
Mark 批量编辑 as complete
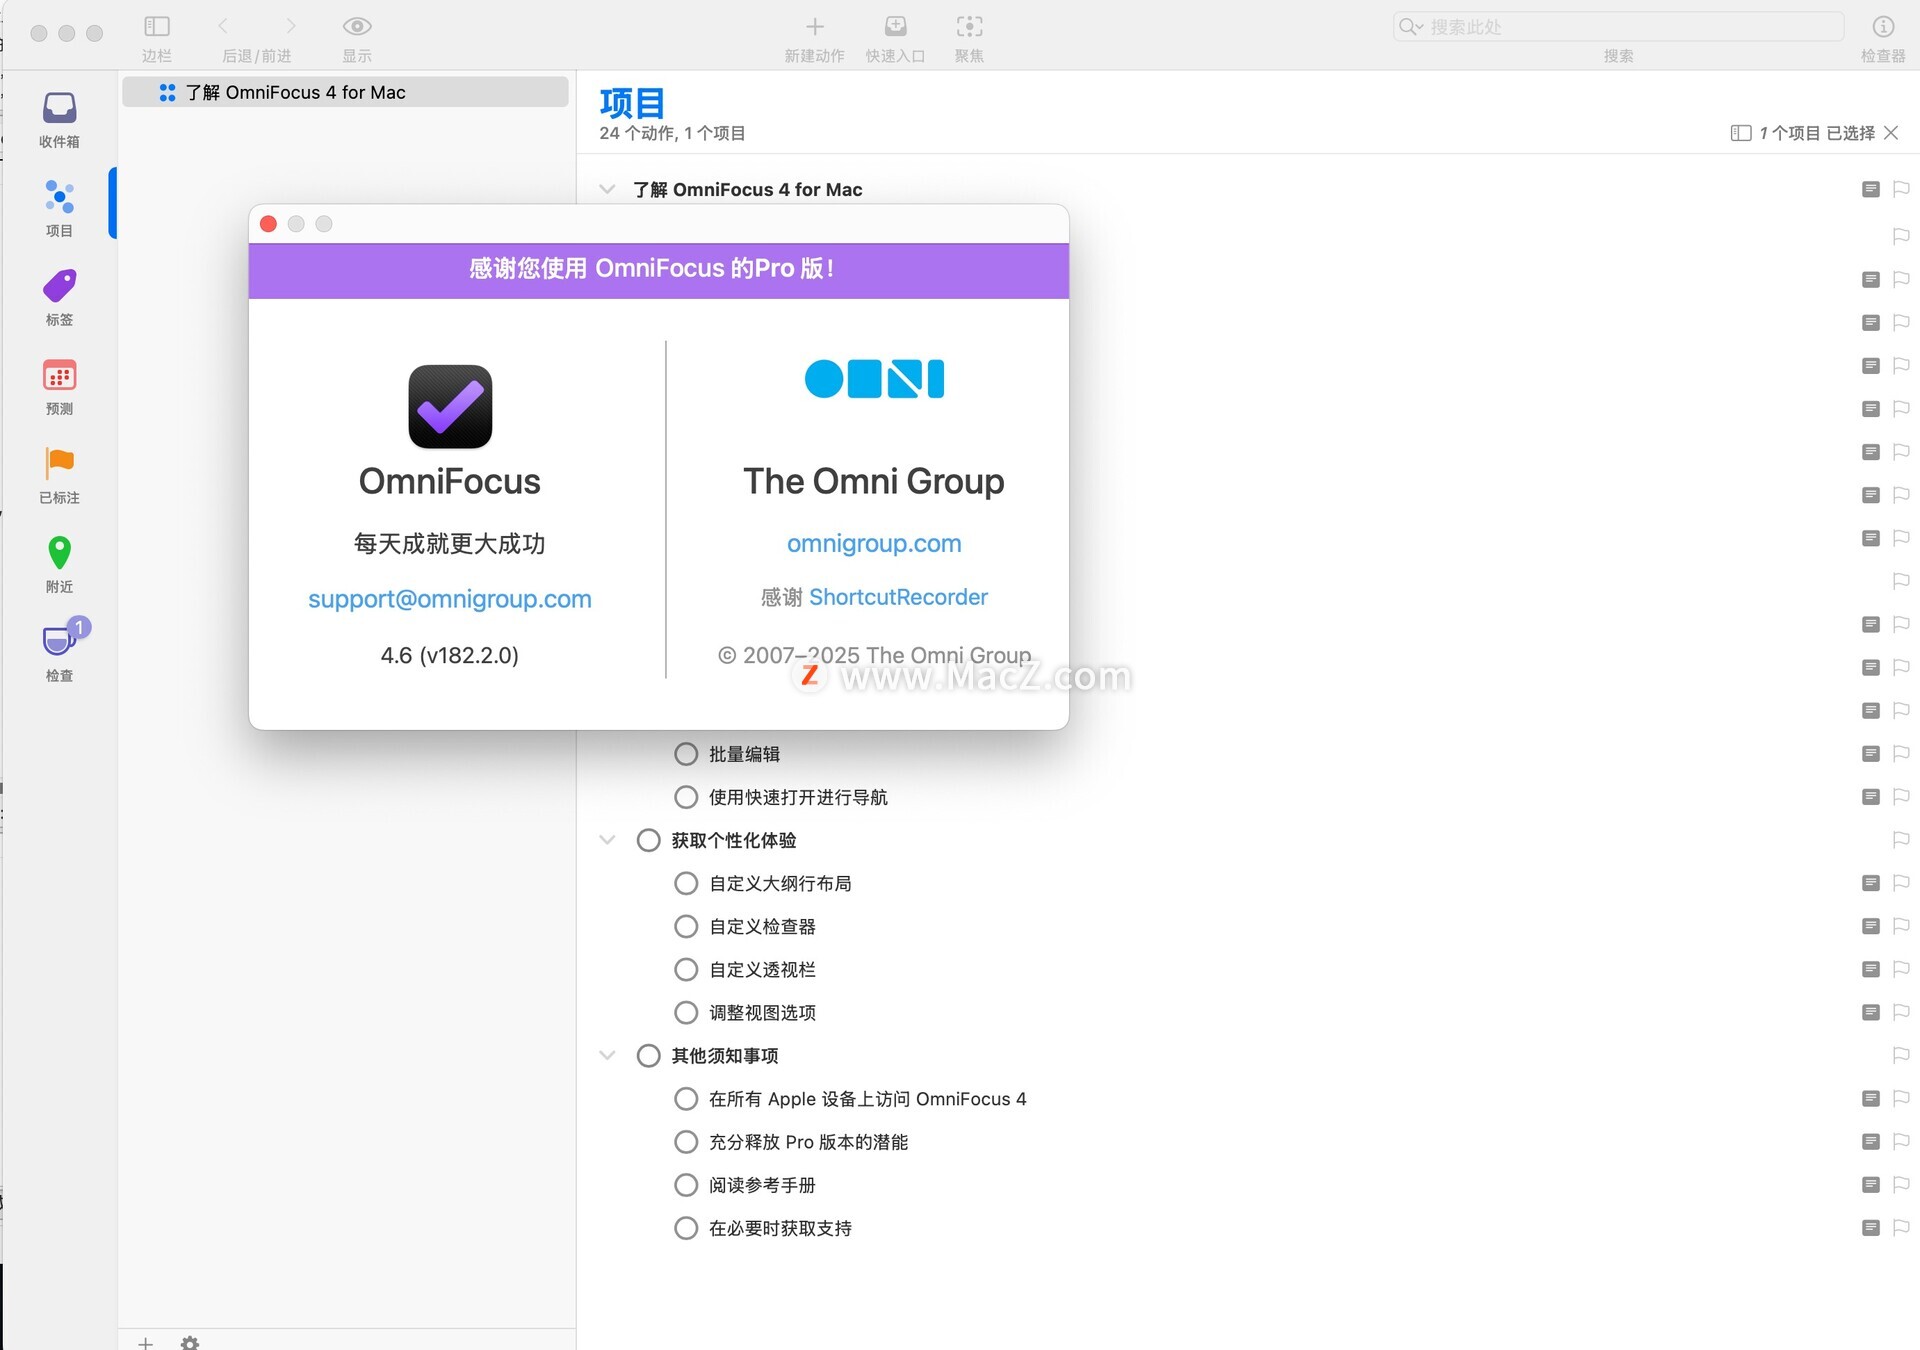pyautogui.click(x=686, y=754)
